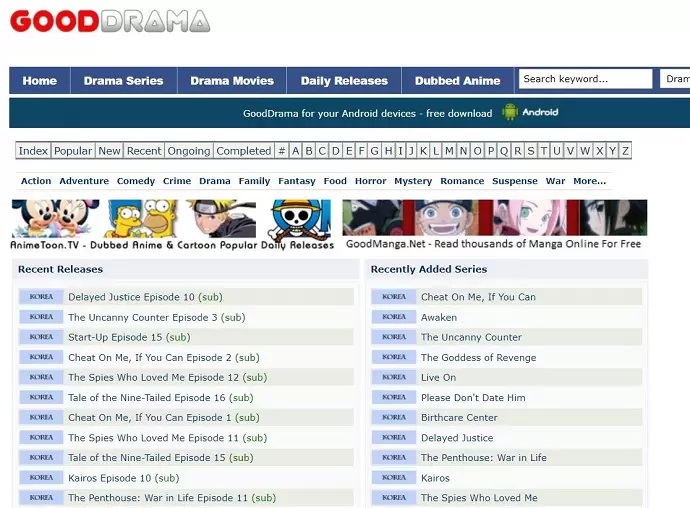The width and height of the screenshot is (690, 508).
Task: Open the War genre
Action: click(555, 181)
